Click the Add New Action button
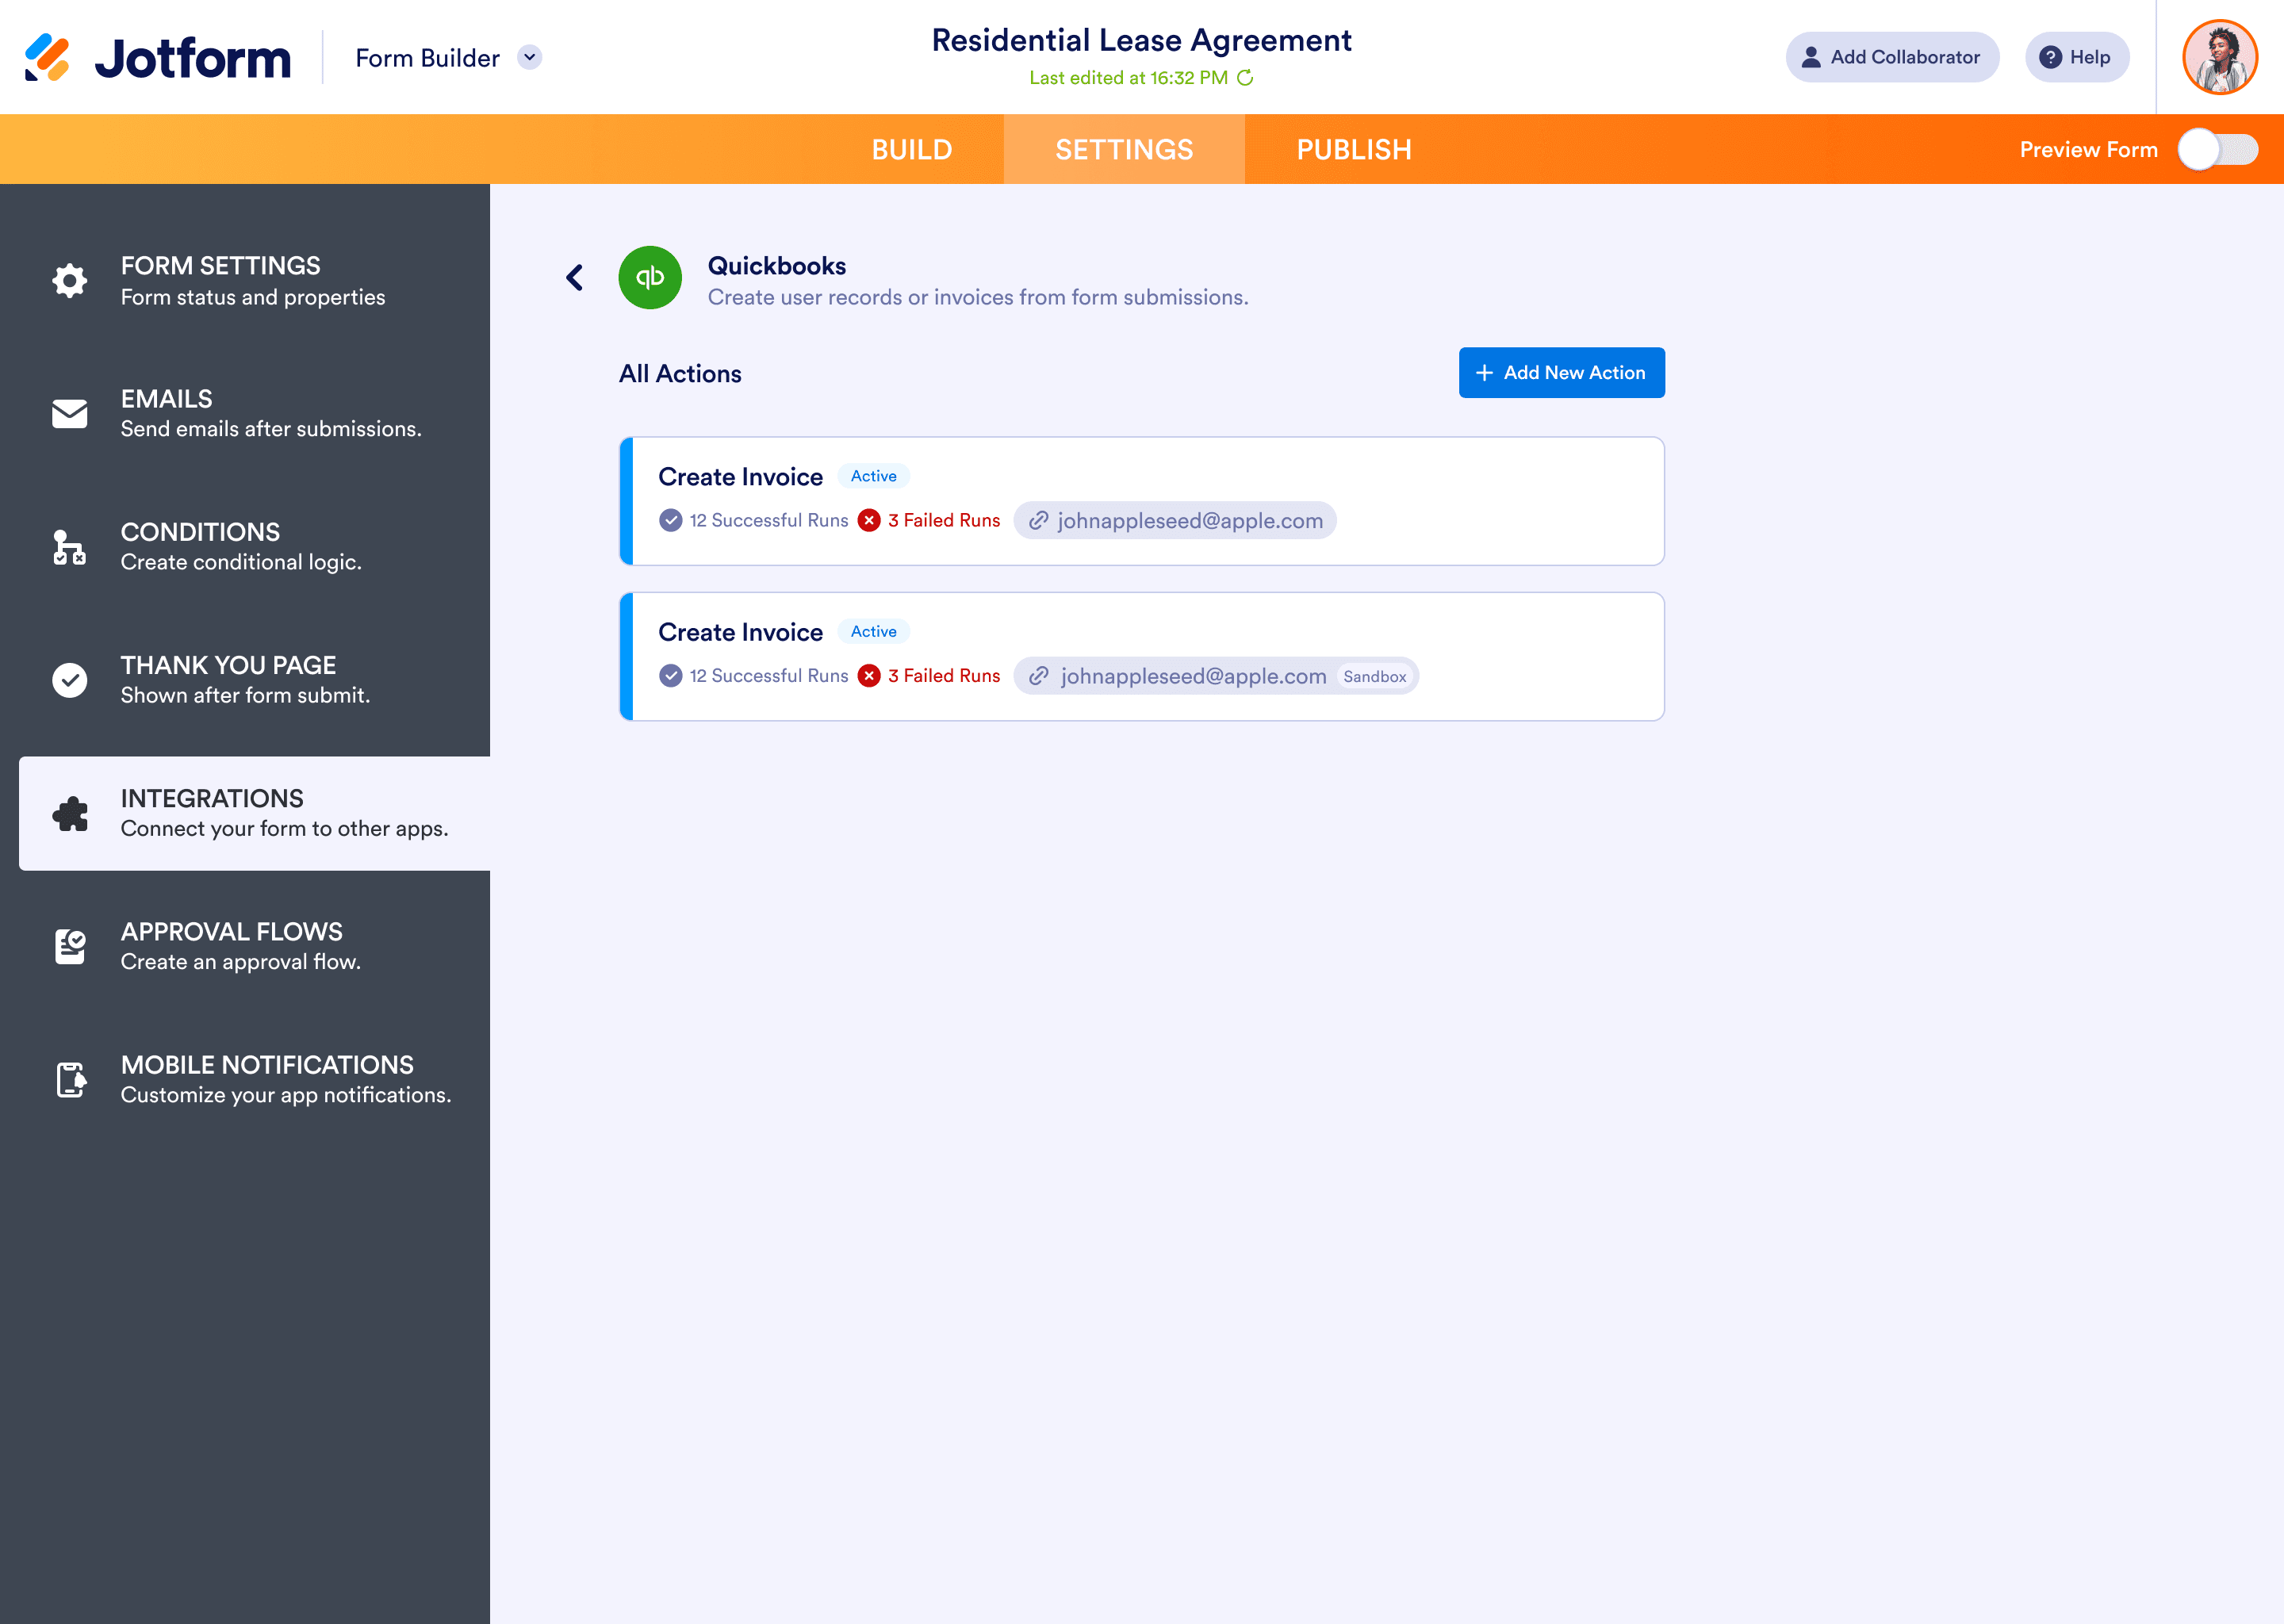The height and width of the screenshot is (1624, 2284). pos(1561,373)
